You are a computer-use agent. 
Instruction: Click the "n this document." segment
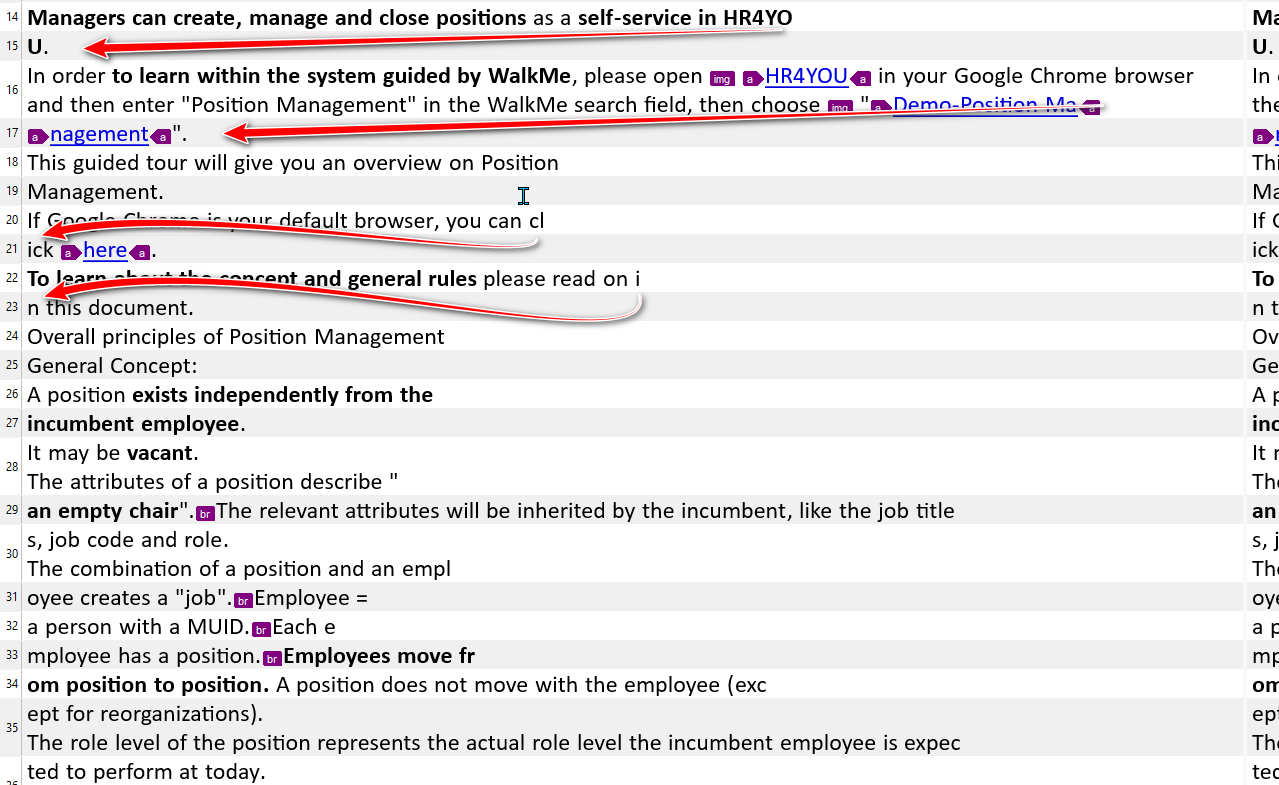[x=110, y=308]
